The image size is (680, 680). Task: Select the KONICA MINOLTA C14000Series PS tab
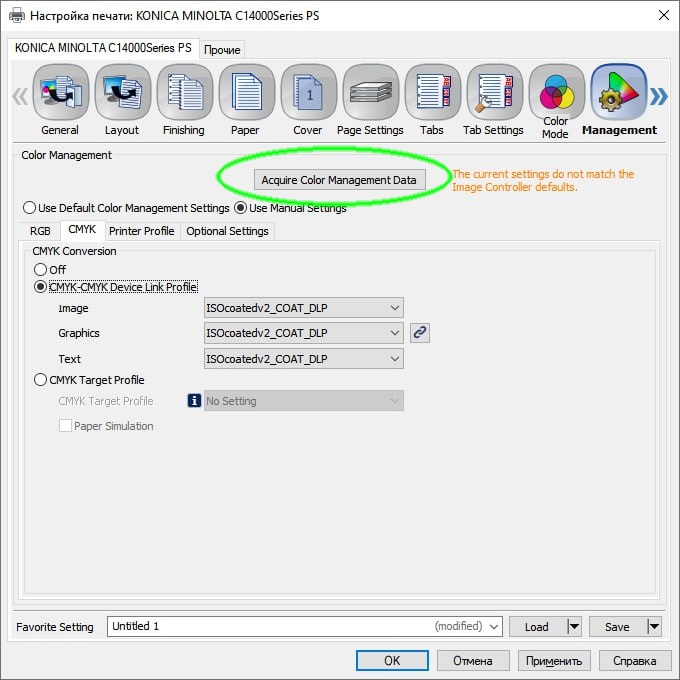point(103,48)
